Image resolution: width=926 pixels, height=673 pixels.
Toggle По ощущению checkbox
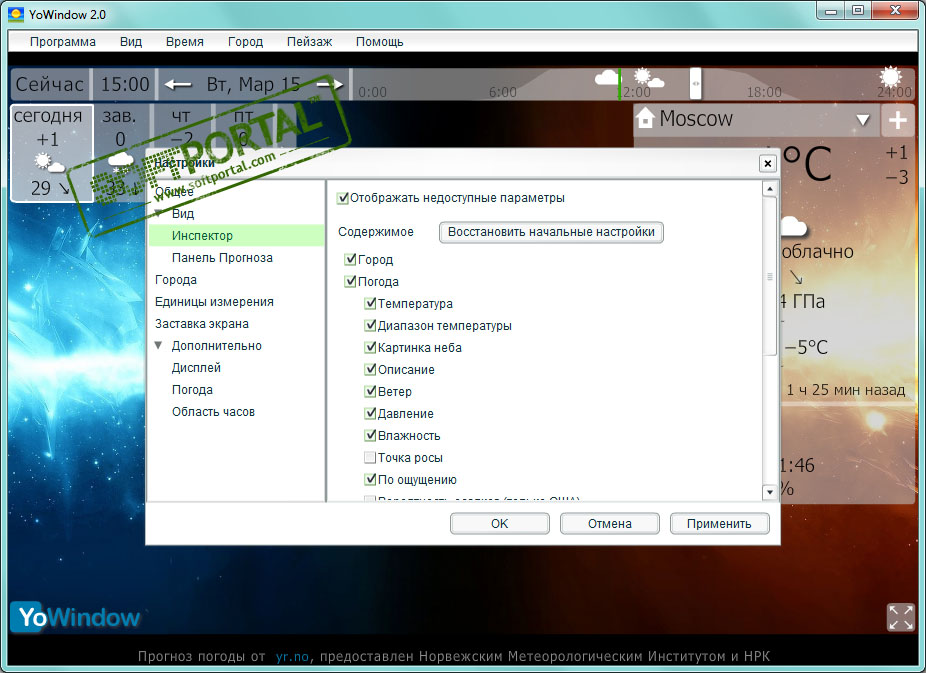pyautogui.click(x=370, y=479)
